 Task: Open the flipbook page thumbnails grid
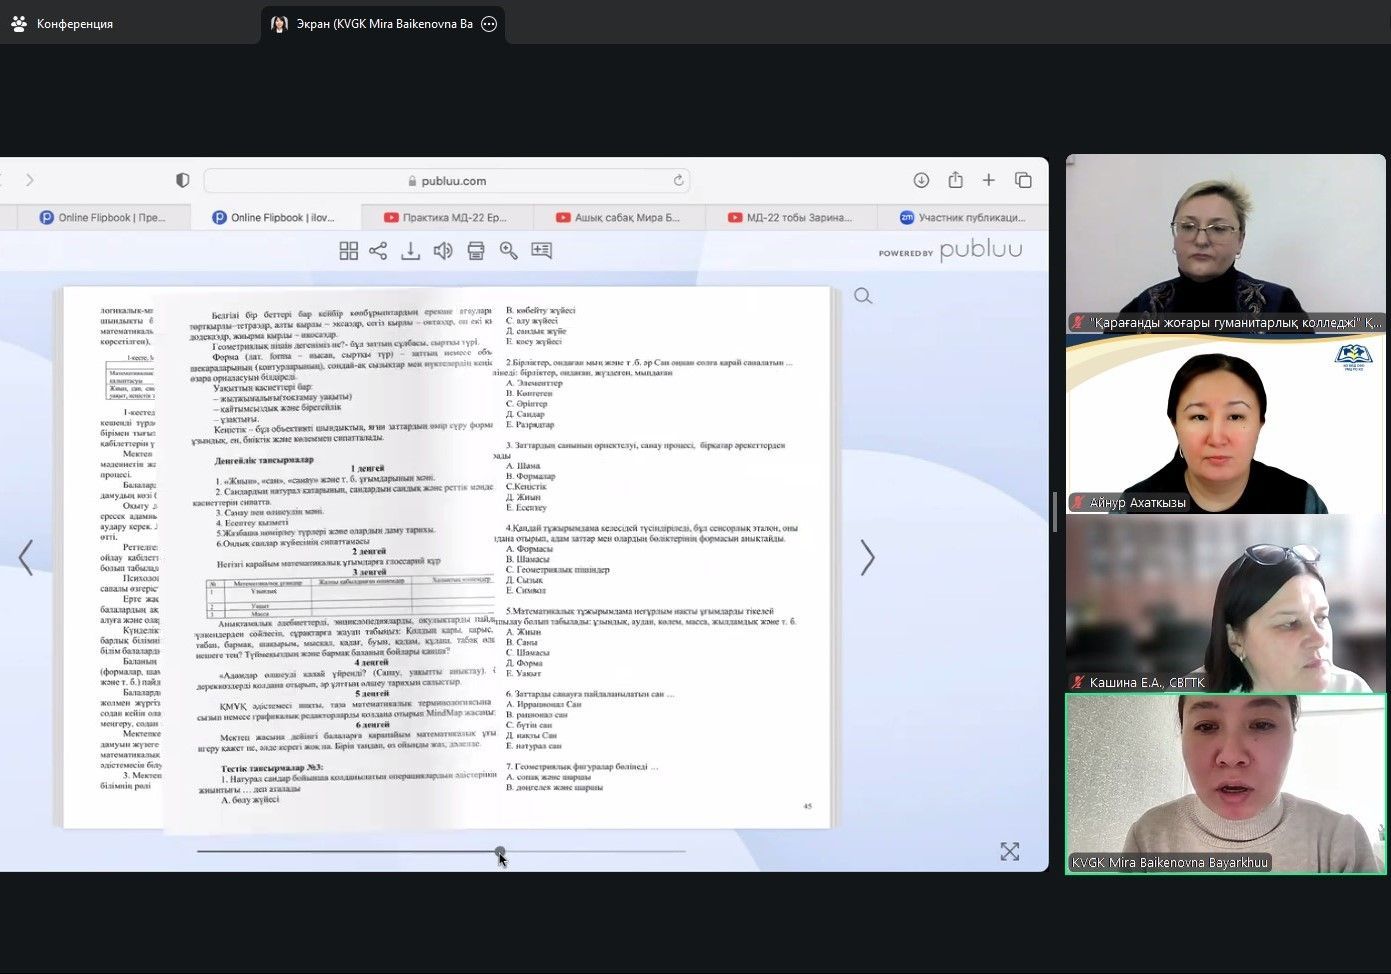348,251
